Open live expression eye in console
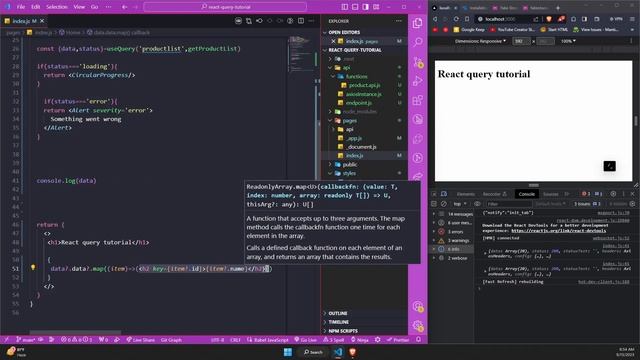 pyautogui.click(x=477, y=204)
